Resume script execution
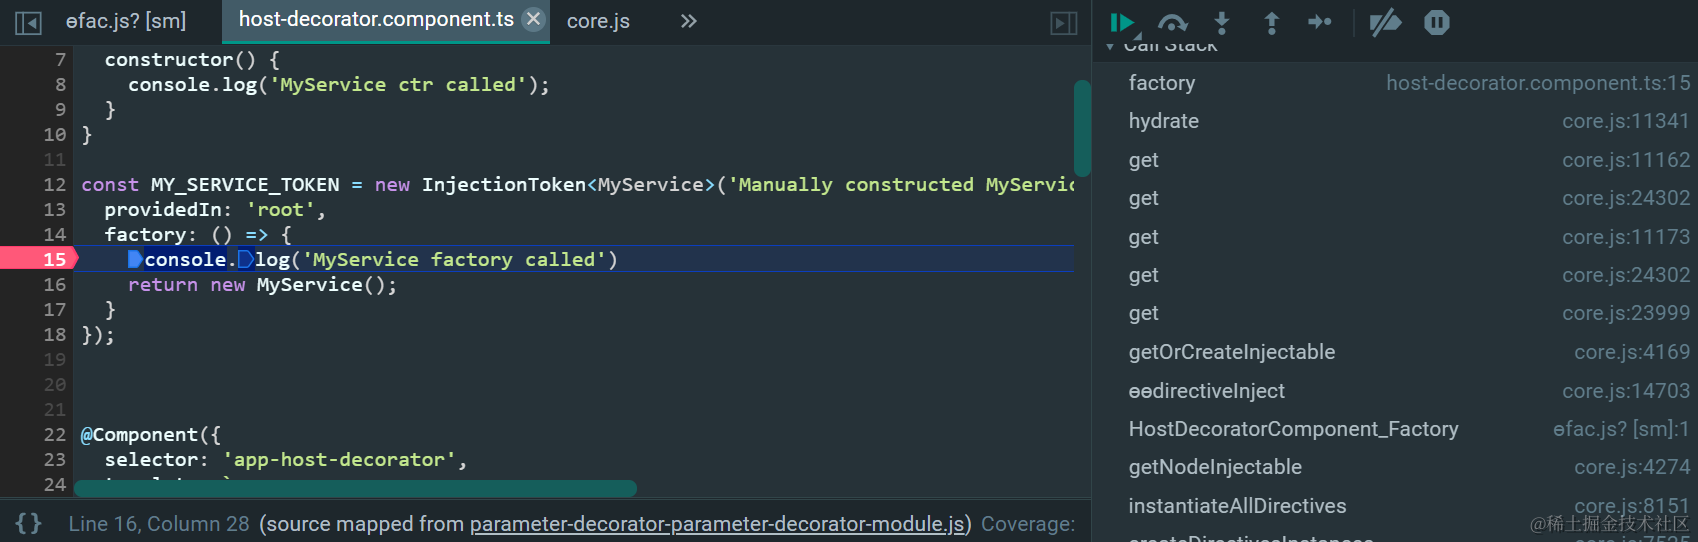Image resolution: width=1698 pixels, height=542 pixels. point(1122,22)
